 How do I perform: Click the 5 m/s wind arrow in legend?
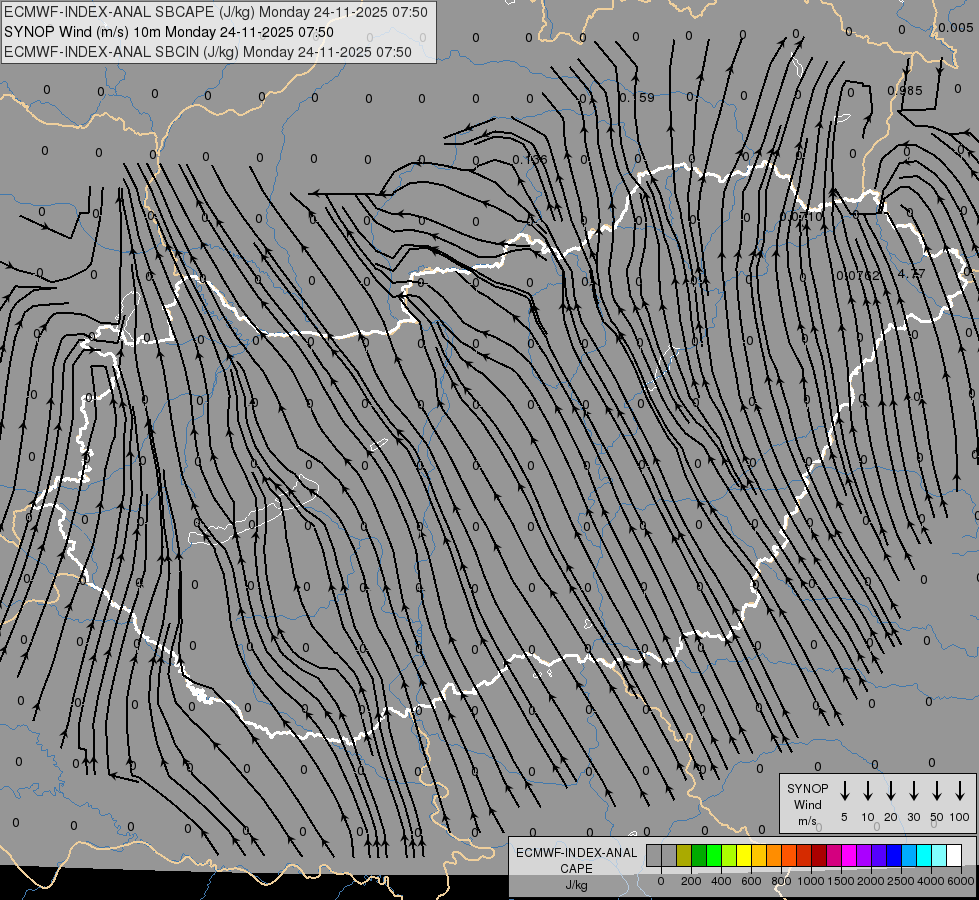844,791
